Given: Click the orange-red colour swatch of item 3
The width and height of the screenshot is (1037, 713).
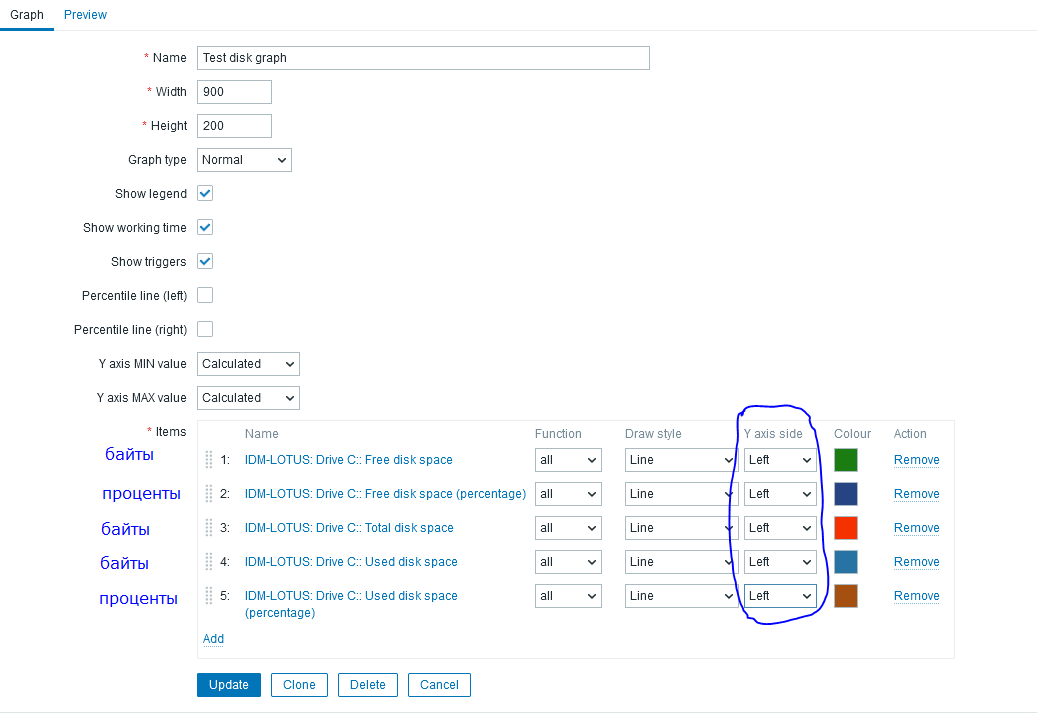Looking at the screenshot, I should pyautogui.click(x=846, y=528).
